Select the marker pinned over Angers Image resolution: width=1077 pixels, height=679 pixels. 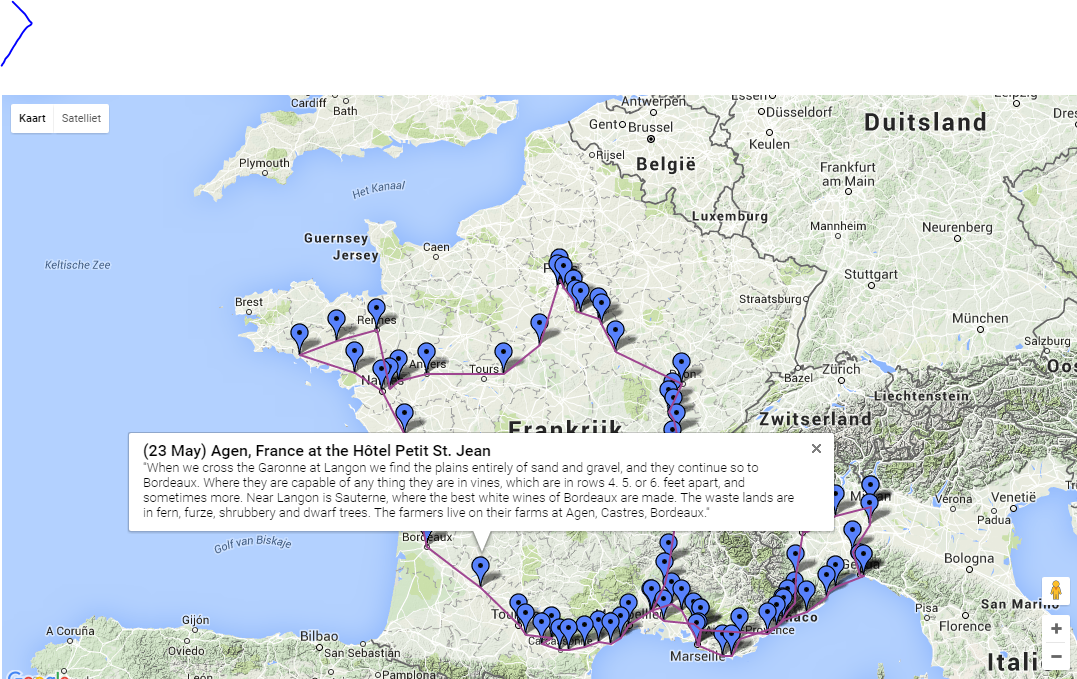pos(427,358)
